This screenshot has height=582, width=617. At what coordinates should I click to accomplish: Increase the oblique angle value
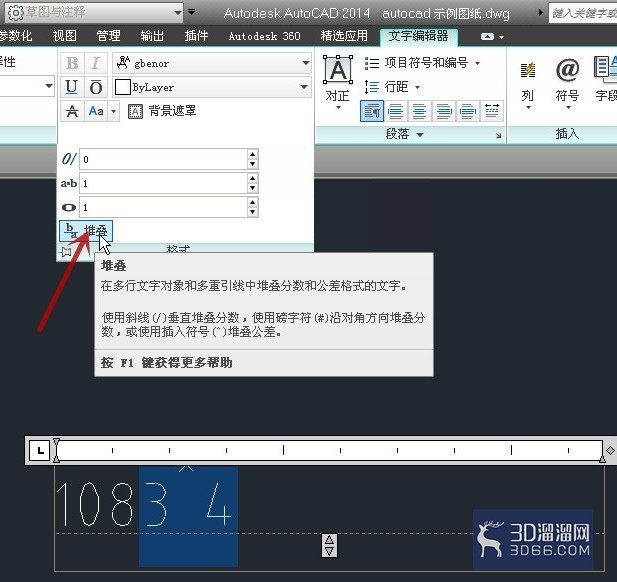[x=253, y=154]
